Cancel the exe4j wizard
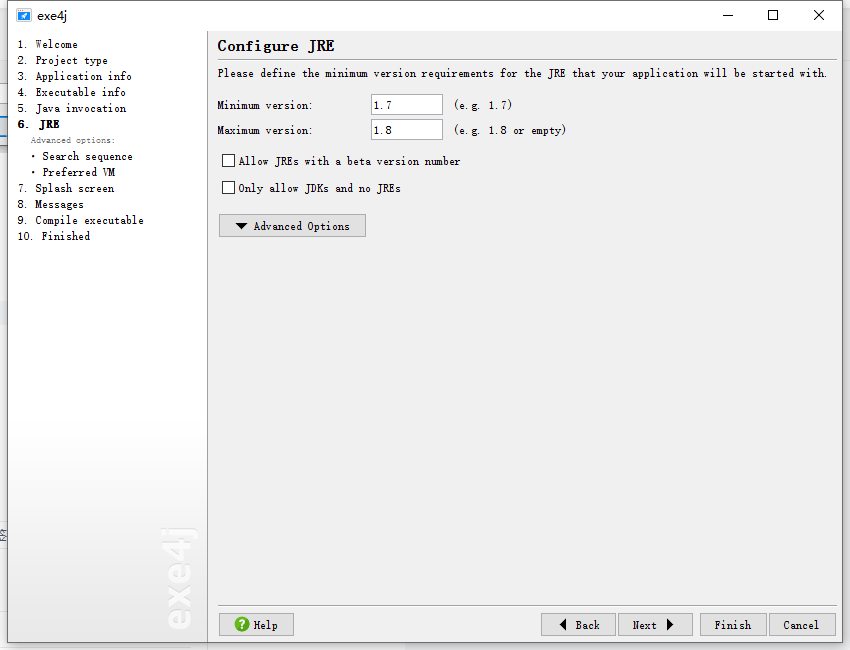This screenshot has height=650, width=850. (x=801, y=625)
